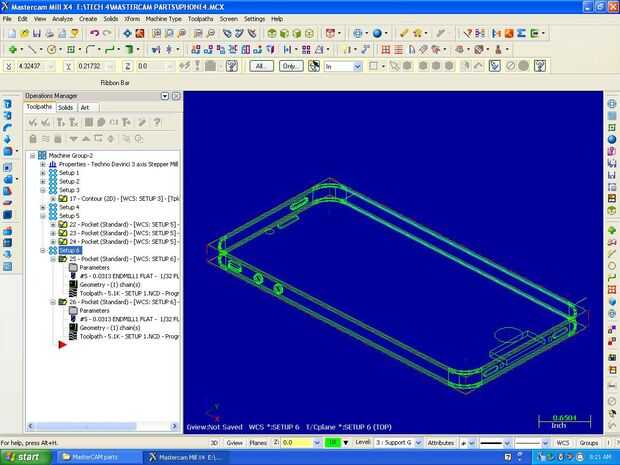Viewport: 620px width, 465px height.
Task: Click the move insert arrow up icon
Action: point(86,139)
